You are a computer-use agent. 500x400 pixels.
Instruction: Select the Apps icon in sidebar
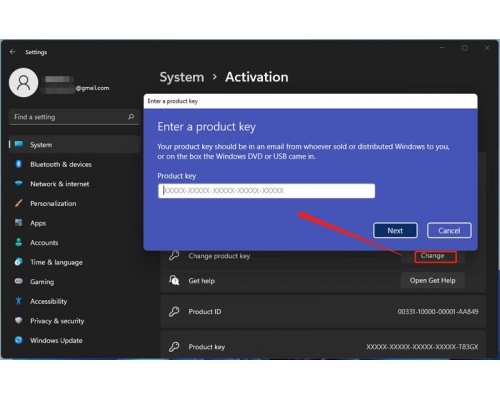click(19, 223)
